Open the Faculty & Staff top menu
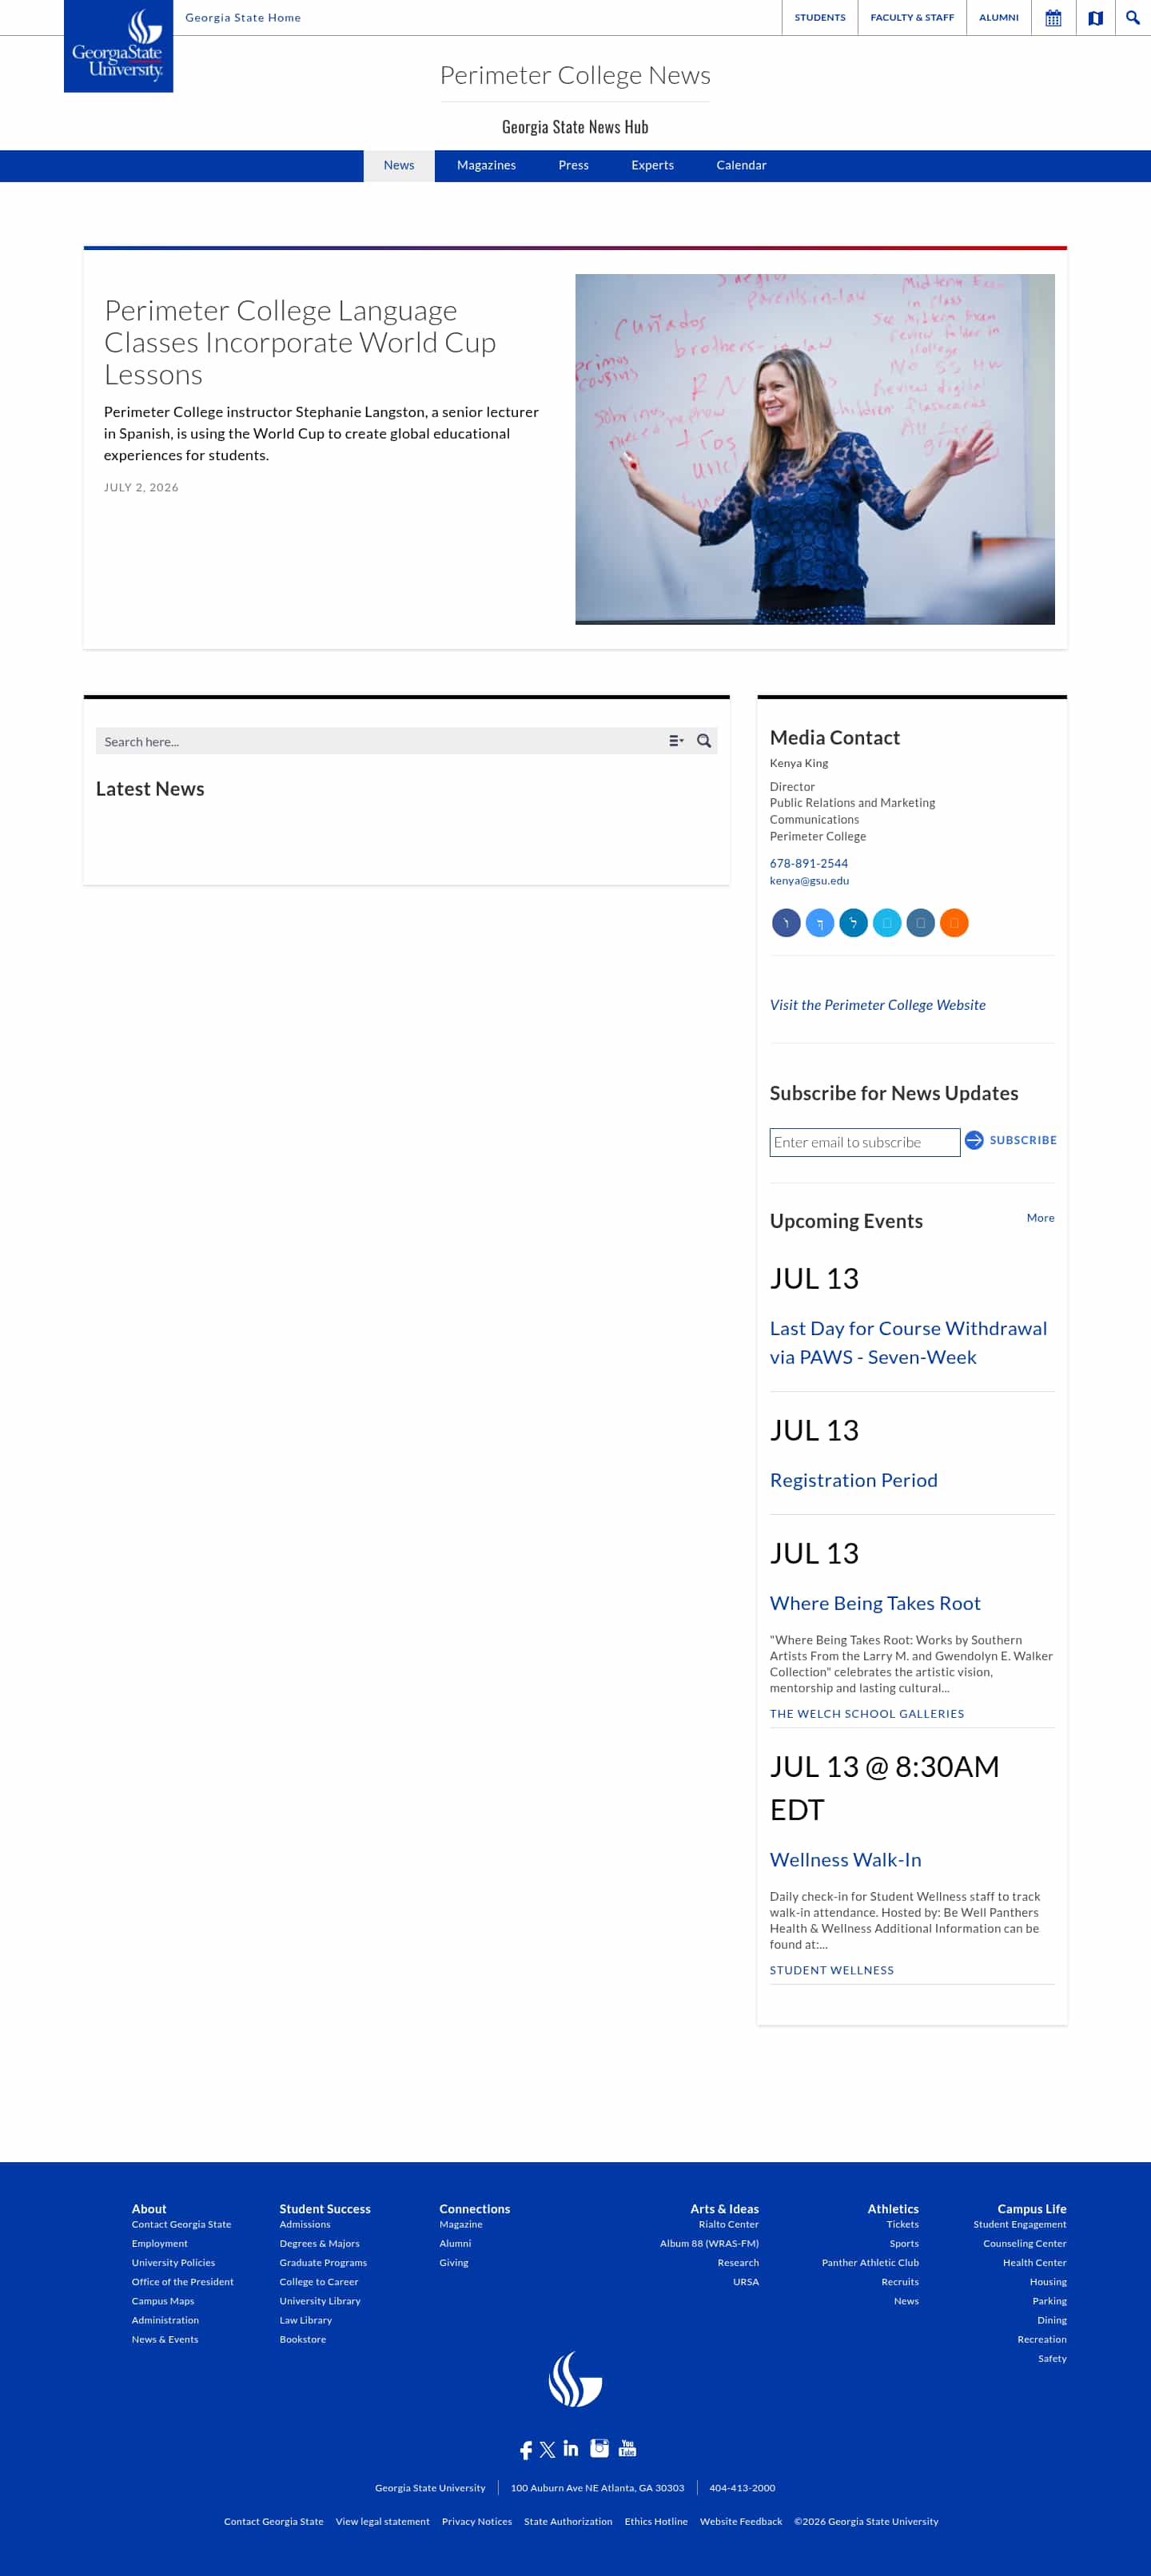The height and width of the screenshot is (2576, 1151). [x=912, y=18]
